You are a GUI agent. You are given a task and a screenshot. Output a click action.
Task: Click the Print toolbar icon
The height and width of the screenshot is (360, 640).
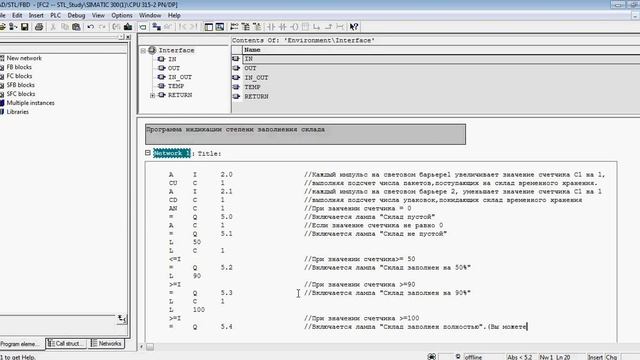(39, 27)
